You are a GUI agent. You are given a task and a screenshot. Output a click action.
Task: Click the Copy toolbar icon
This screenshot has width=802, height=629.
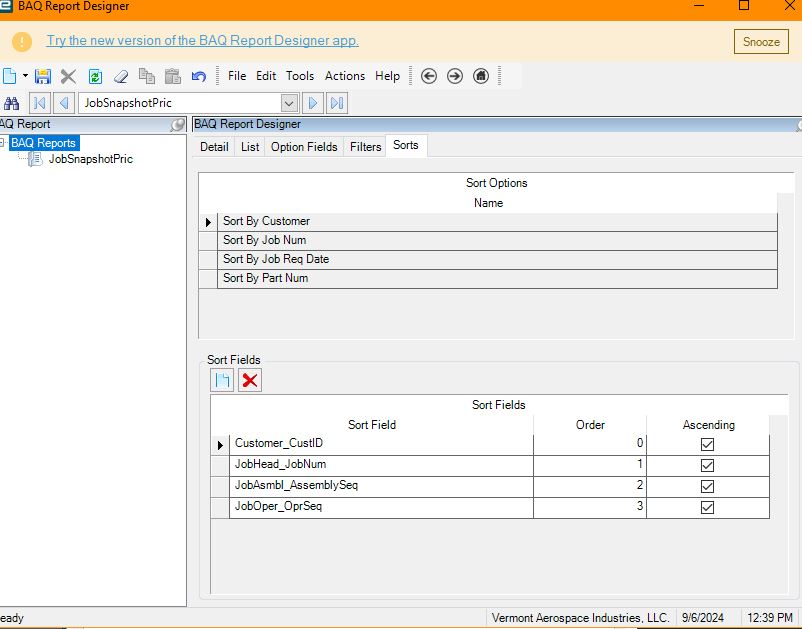(x=147, y=76)
